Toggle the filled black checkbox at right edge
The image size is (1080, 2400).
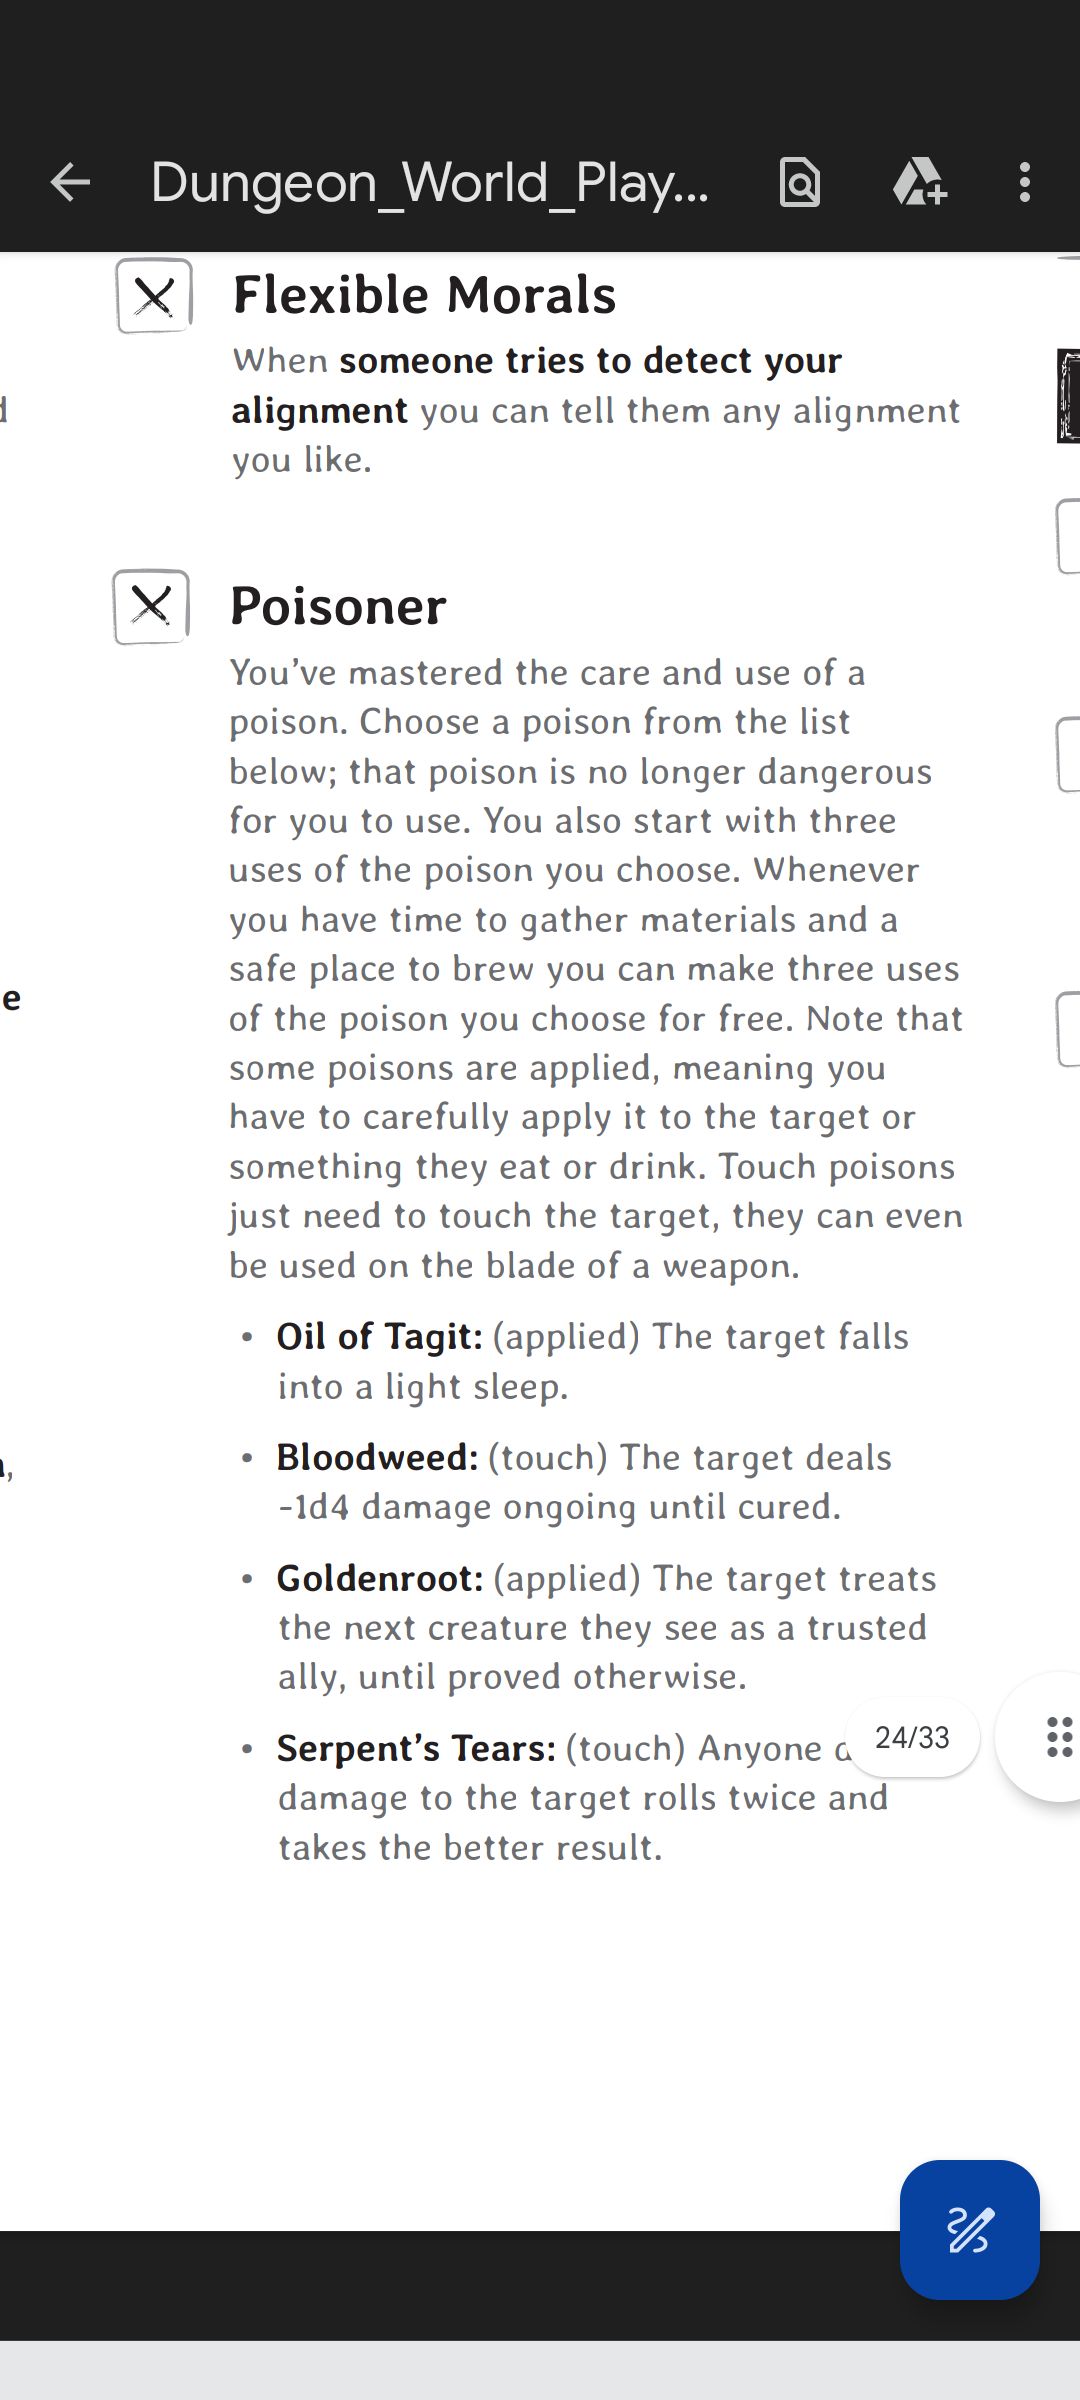pyautogui.click(x=1069, y=396)
